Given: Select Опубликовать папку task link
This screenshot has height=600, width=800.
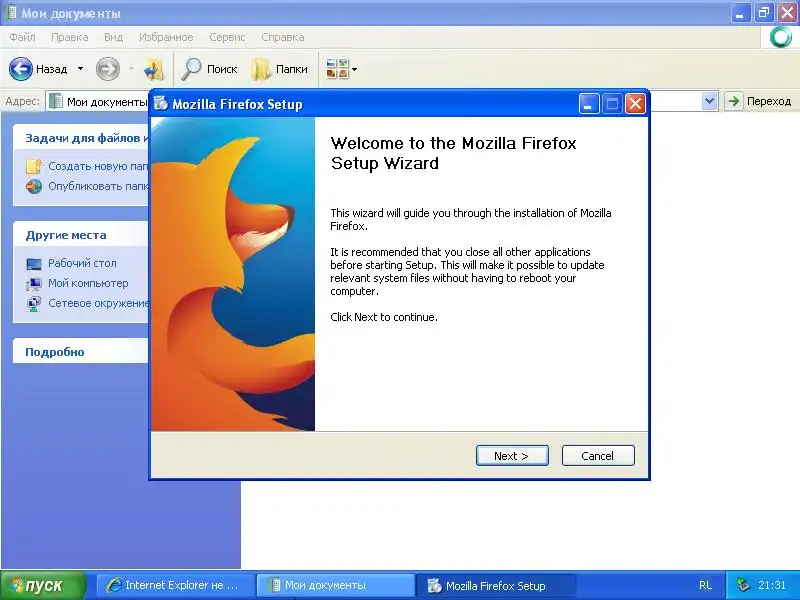Looking at the screenshot, I should pos(98,186).
